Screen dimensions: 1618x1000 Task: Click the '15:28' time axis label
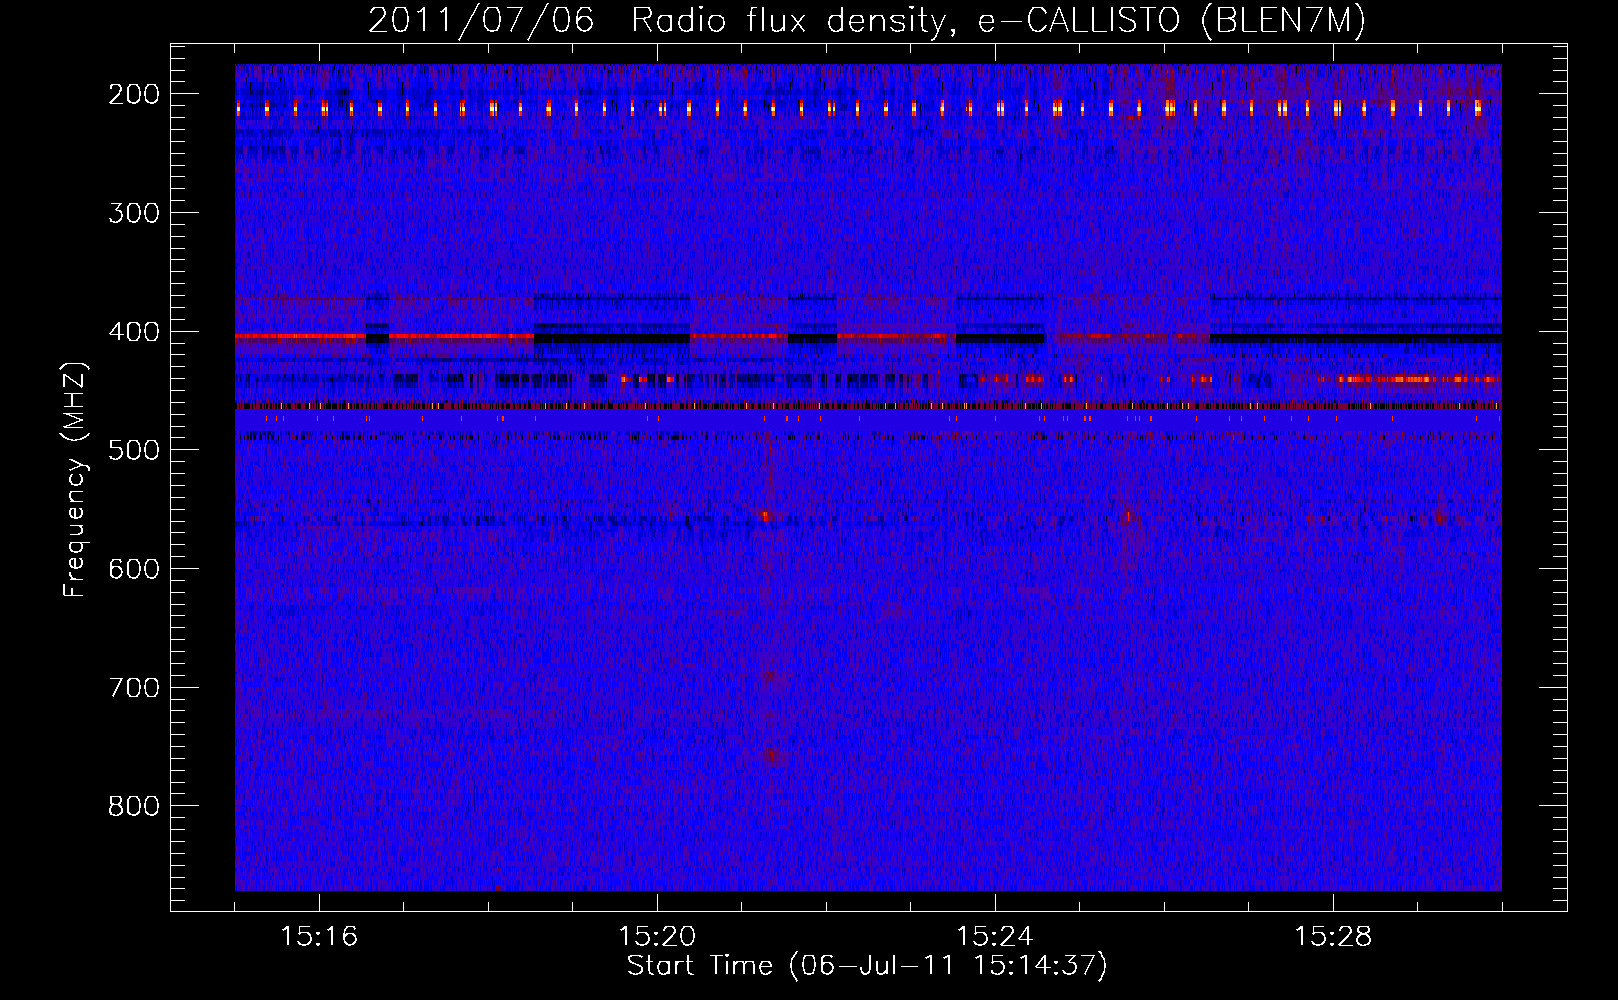point(1333,937)
